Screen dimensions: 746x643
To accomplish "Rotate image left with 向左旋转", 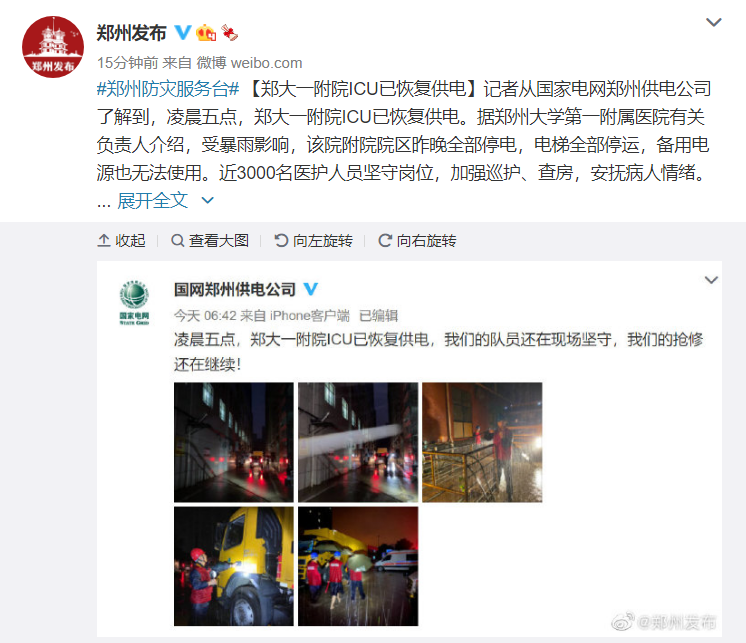I will (x=314, y=241).
